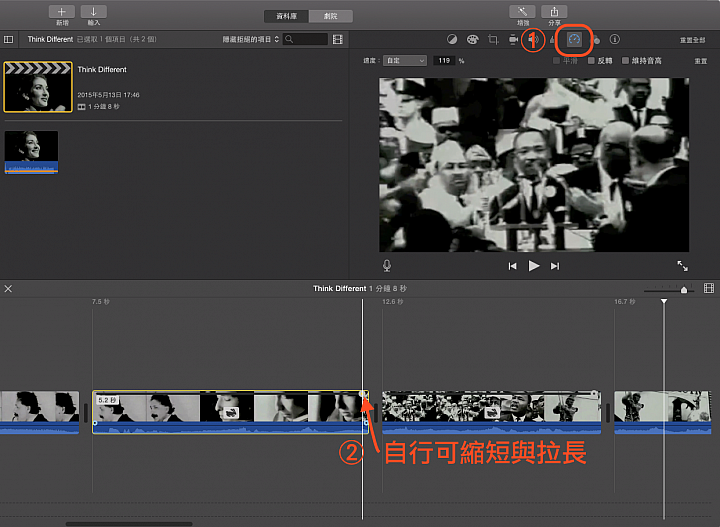The width and height of the screenshot is (720, 527).
Task: Click the speed handle on selected clip
Action: tap(363, 394)
